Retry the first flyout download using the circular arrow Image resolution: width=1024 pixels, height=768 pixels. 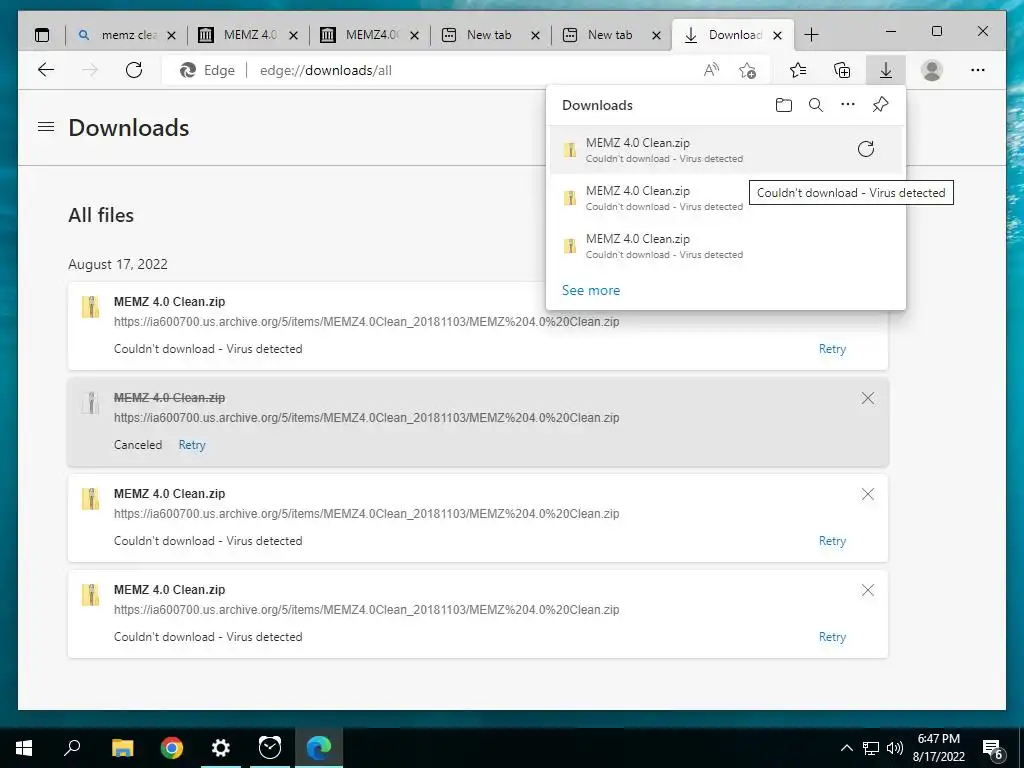pyautogui.click(x=866, y=149)
